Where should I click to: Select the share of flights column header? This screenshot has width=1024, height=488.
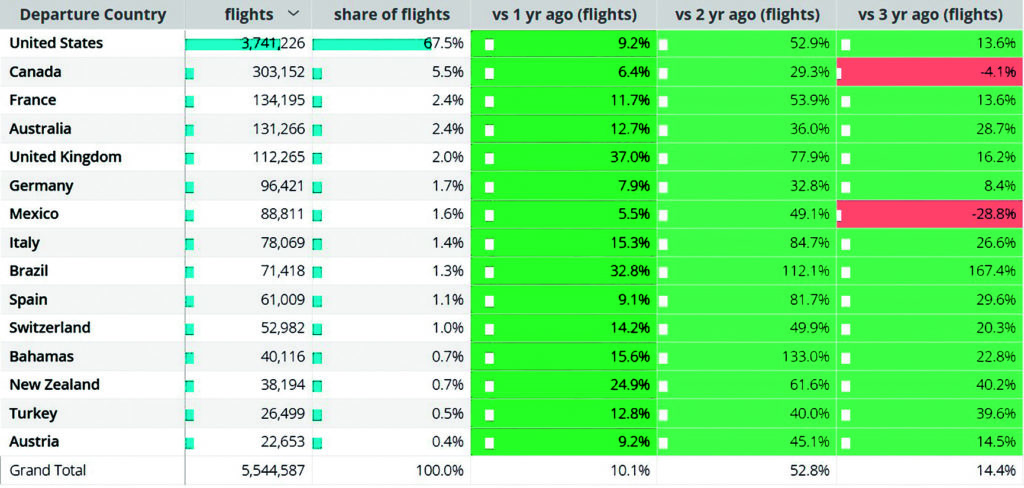(391, 14)
